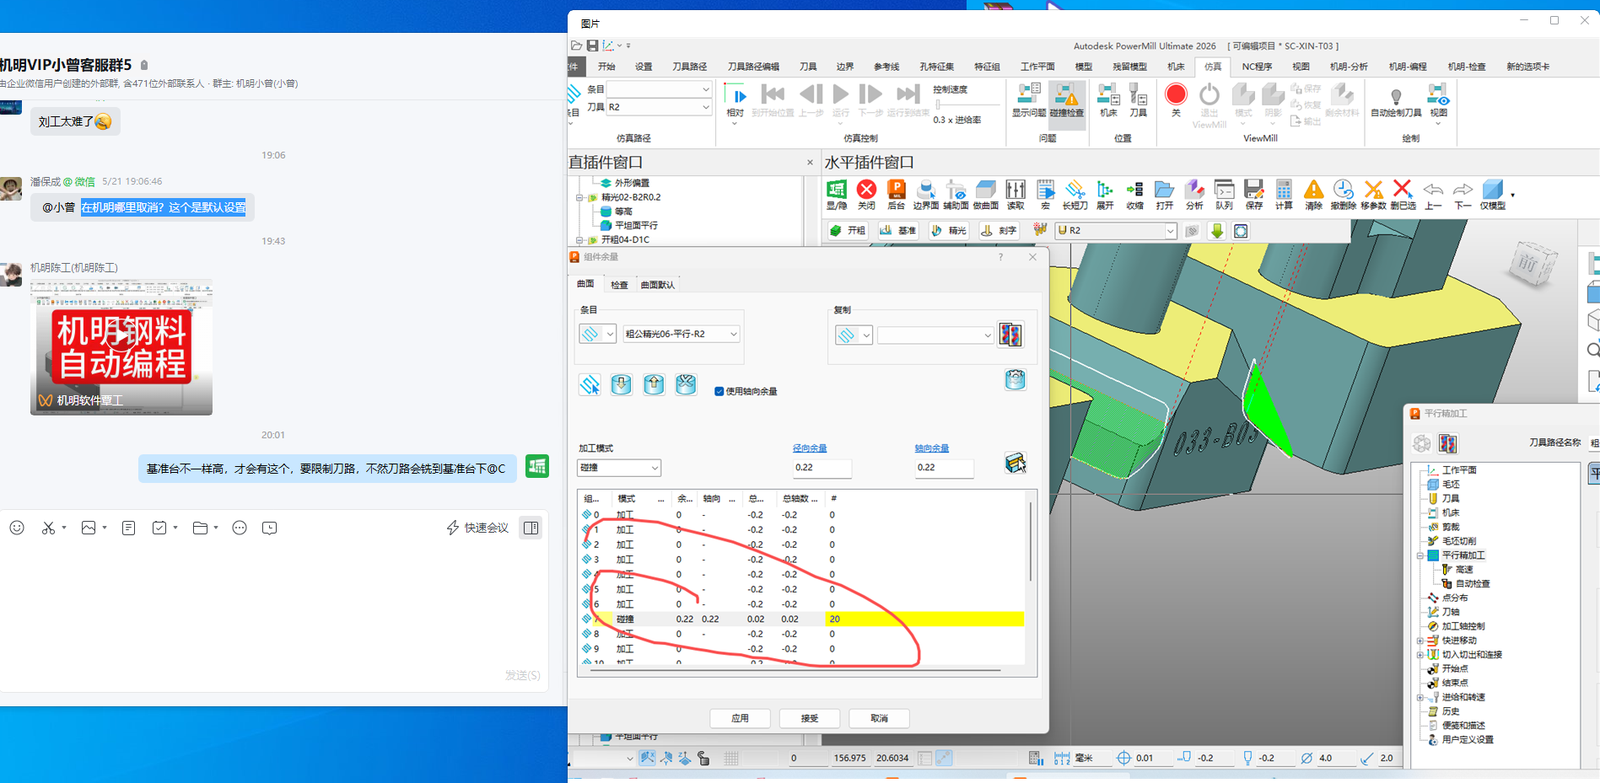The height and width of the screenshot is (783, 1600).
Task: Click the 轴向余量 link label
Action: click(x=932, y=448)
